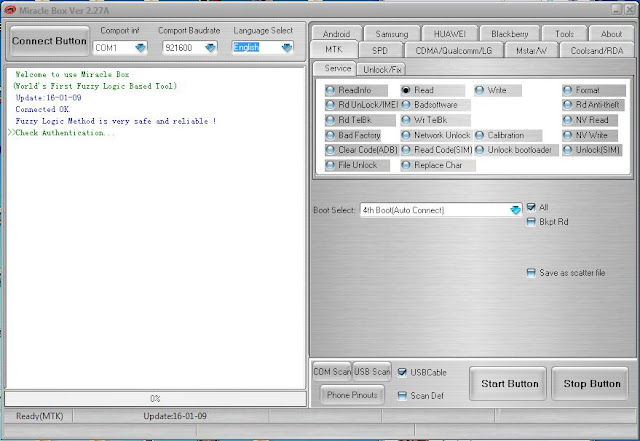The height and width of the screenshot is (441, 640).
Task: Select the Wr TelBk option
Action: click(x=435, y=120)
